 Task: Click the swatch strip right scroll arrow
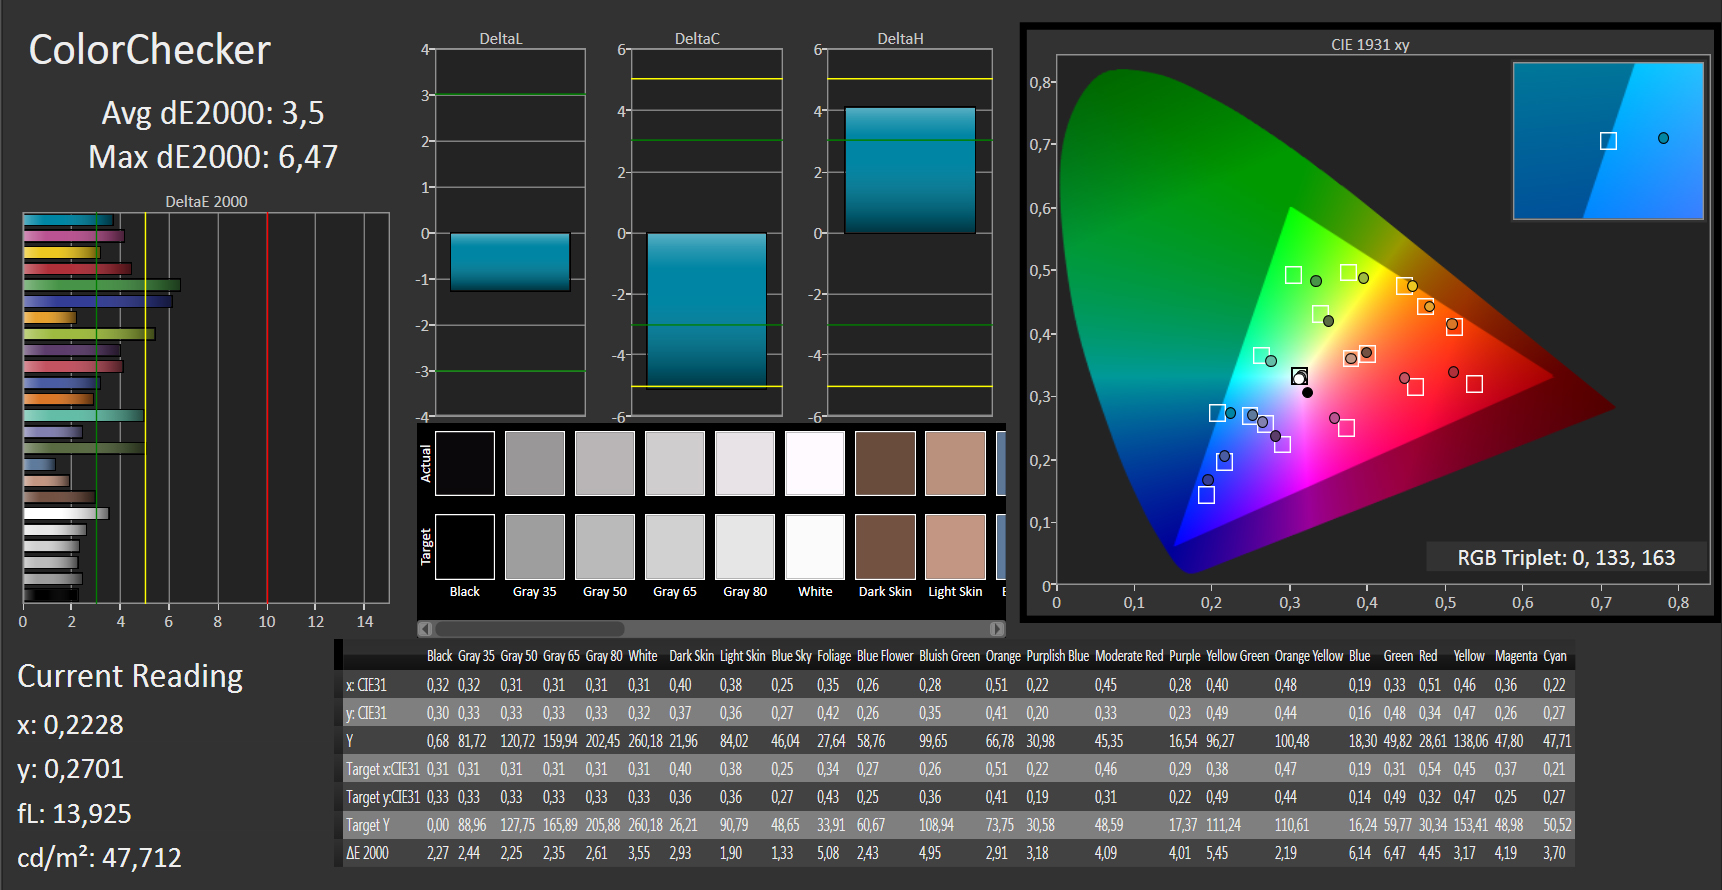click(x=997, y=629)
